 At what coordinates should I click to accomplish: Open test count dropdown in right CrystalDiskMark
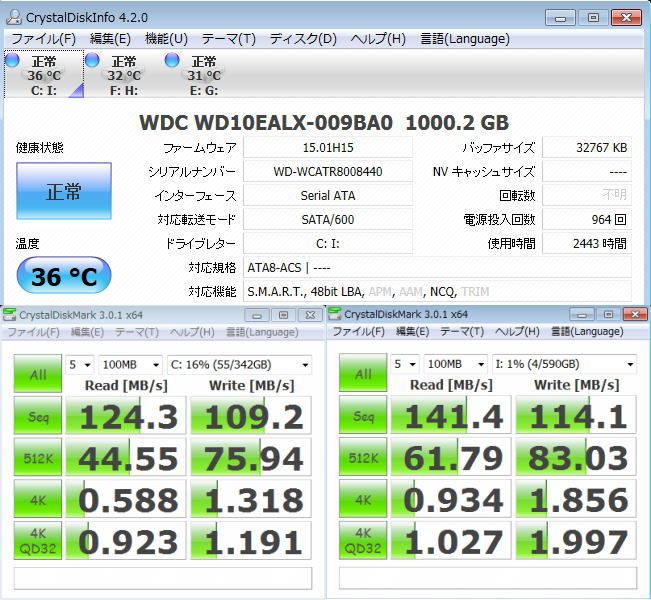pyautogui.click(x=405, y=364)
